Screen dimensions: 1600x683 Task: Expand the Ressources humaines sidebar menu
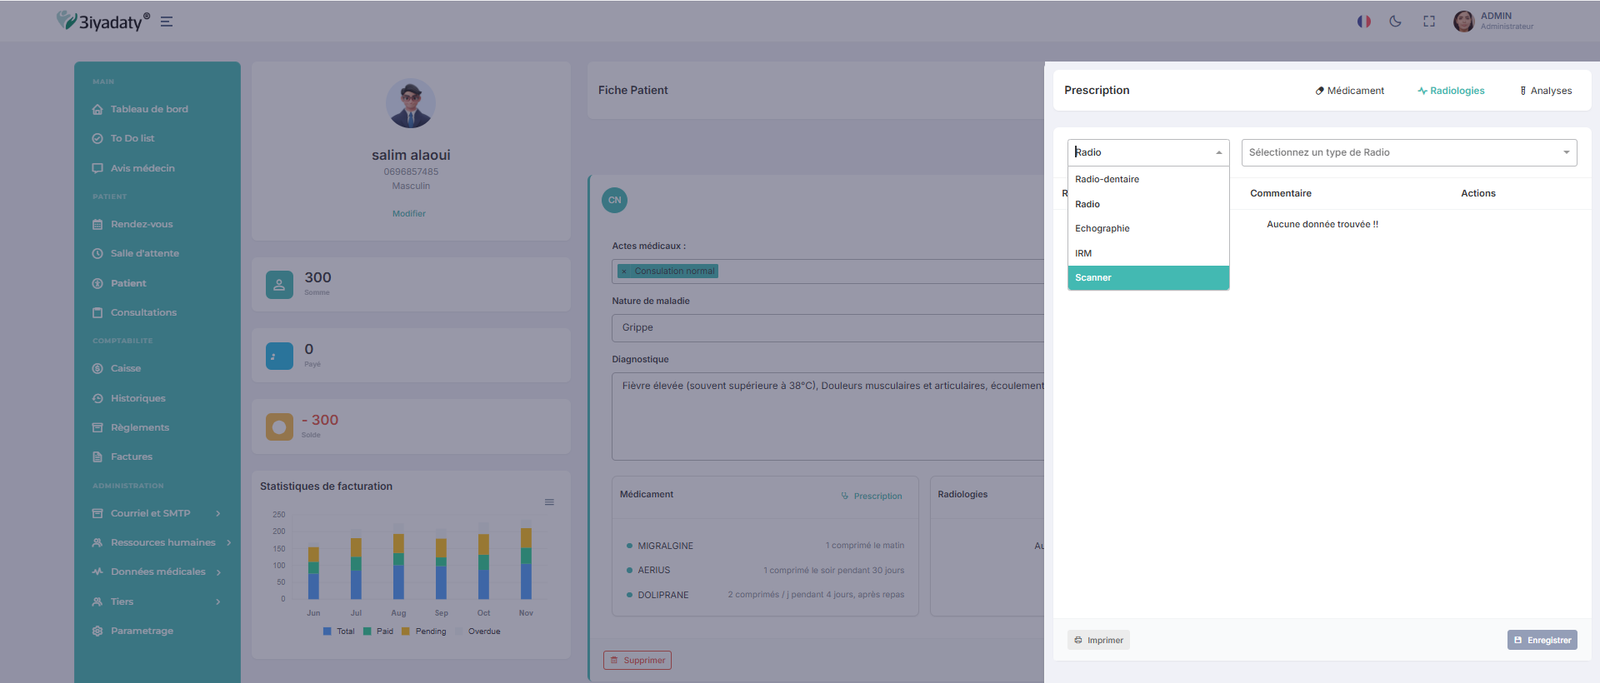tap(163, 543)
